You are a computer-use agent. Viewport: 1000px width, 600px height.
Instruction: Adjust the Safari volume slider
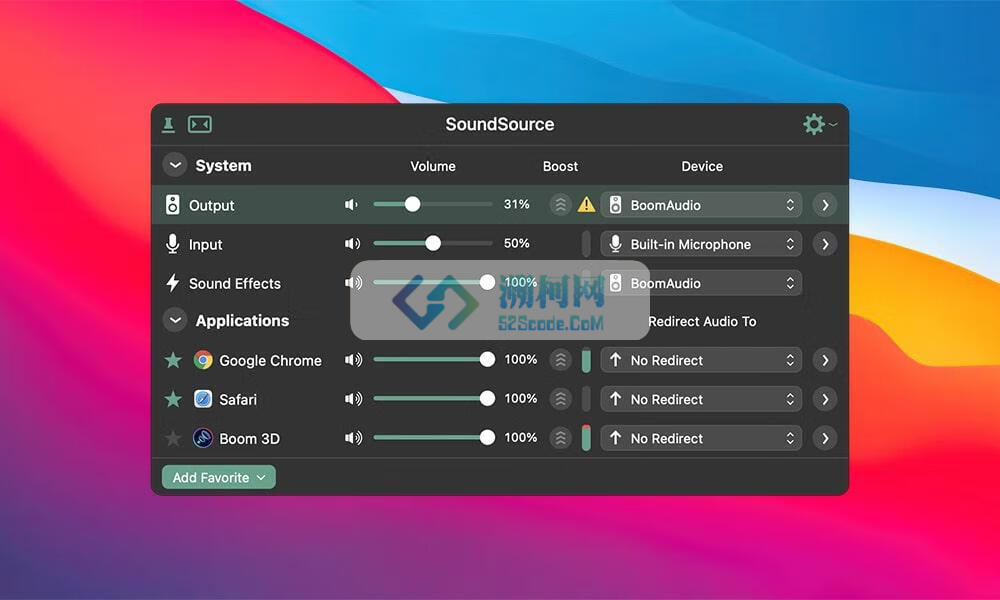coord(434,399)
